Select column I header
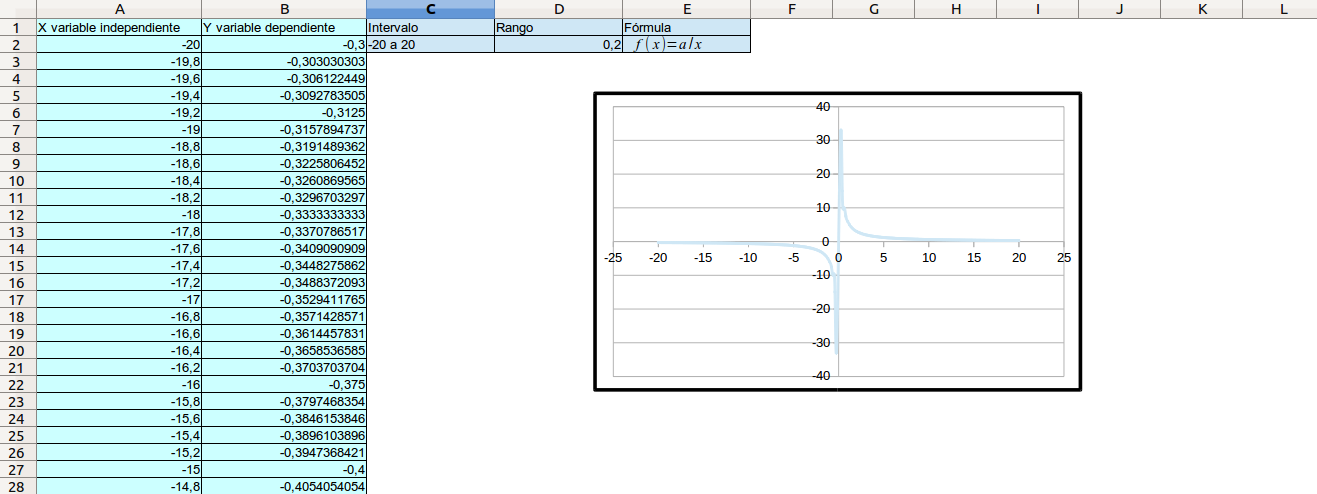This screenshot has height=494, width=1317. 1038,9
